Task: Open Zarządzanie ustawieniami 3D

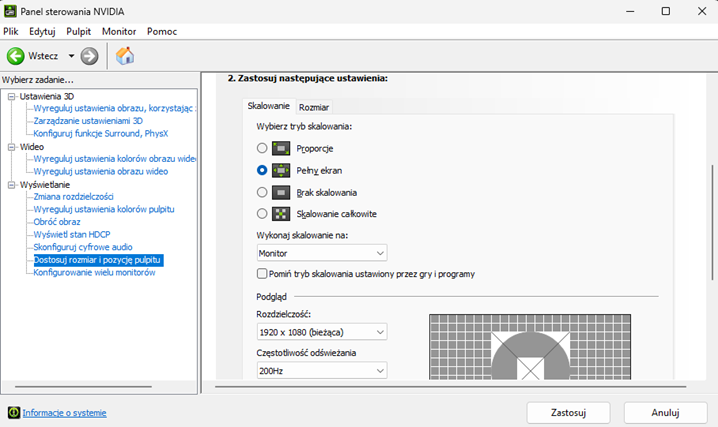Action: 88,121
